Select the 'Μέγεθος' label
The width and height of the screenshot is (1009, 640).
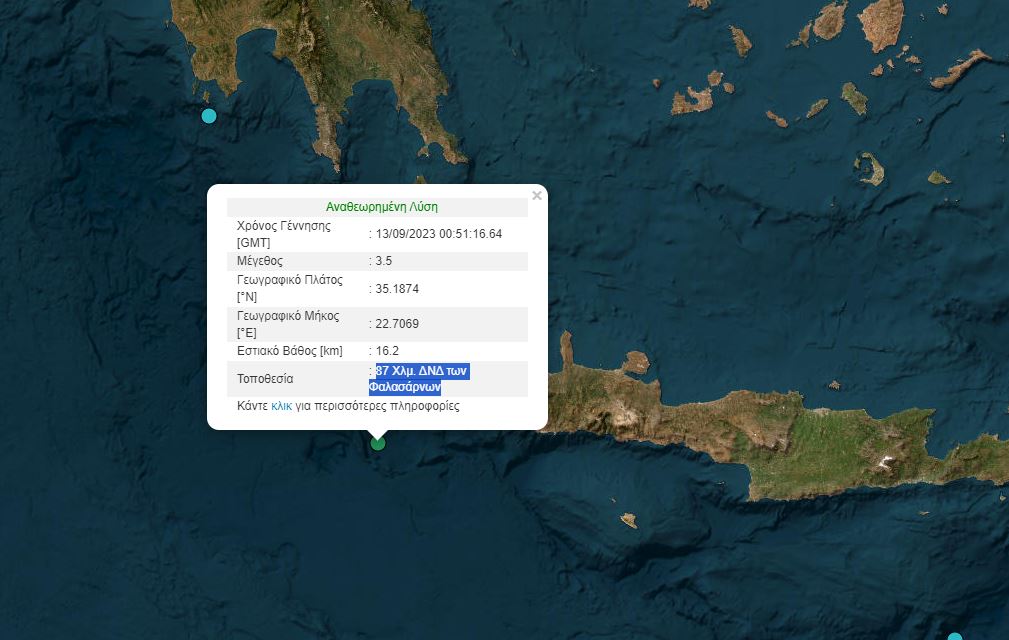pos(260,261)
